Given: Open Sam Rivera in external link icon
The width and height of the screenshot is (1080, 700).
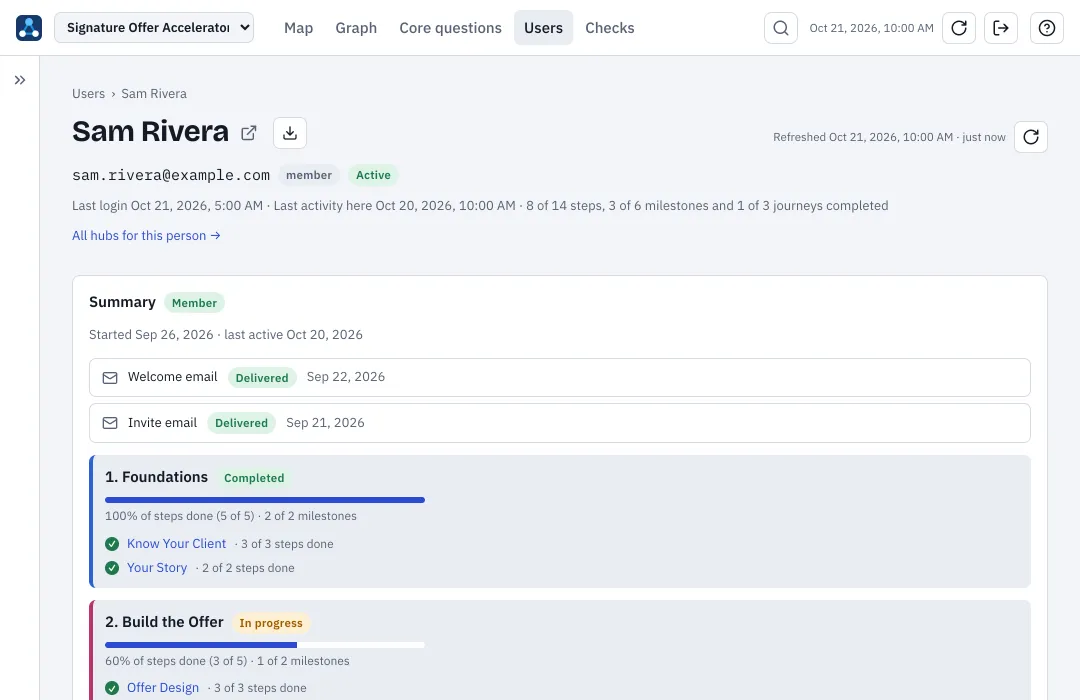Looking at the screenshot, I should (x=249, y=133).
